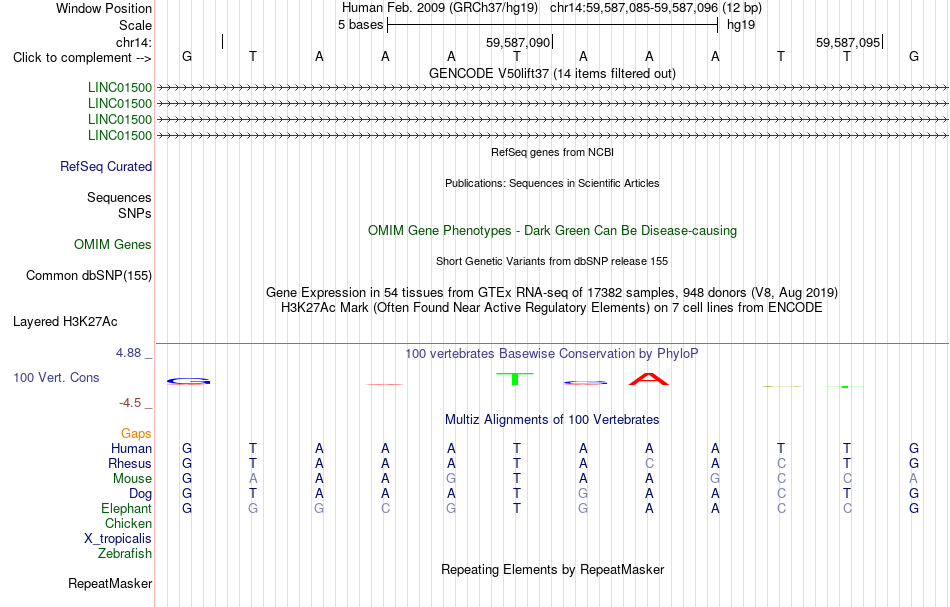
Task: Click the '5 bases' scale text
Action: 360,25
